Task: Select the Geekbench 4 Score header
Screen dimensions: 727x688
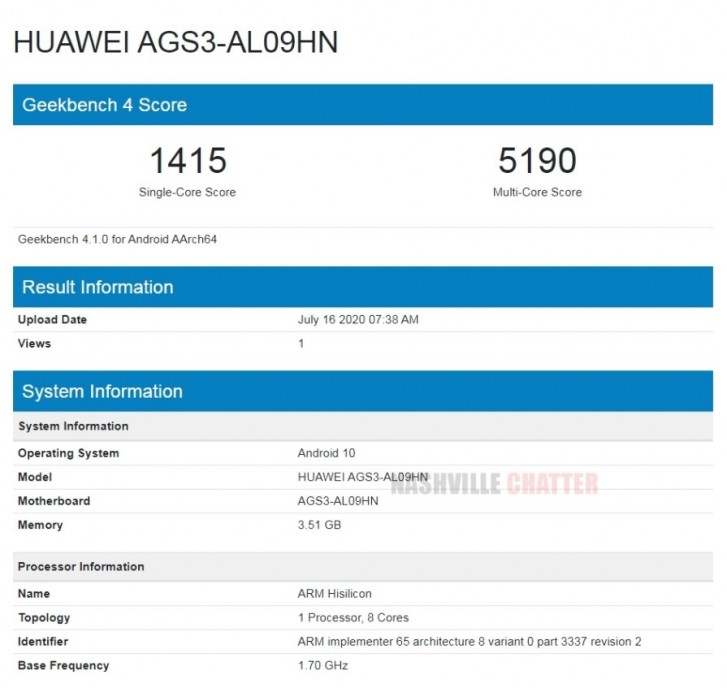Action: 104,105
